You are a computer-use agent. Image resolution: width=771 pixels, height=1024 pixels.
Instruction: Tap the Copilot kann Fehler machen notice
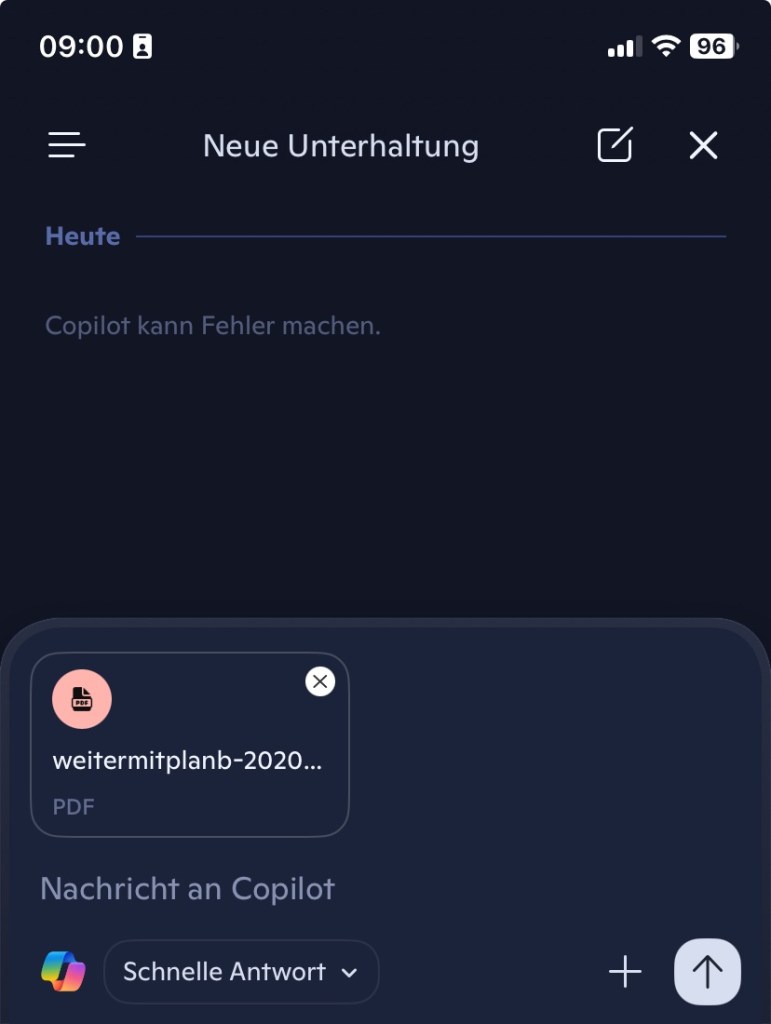pyautogui.click(x=213, y=326)
